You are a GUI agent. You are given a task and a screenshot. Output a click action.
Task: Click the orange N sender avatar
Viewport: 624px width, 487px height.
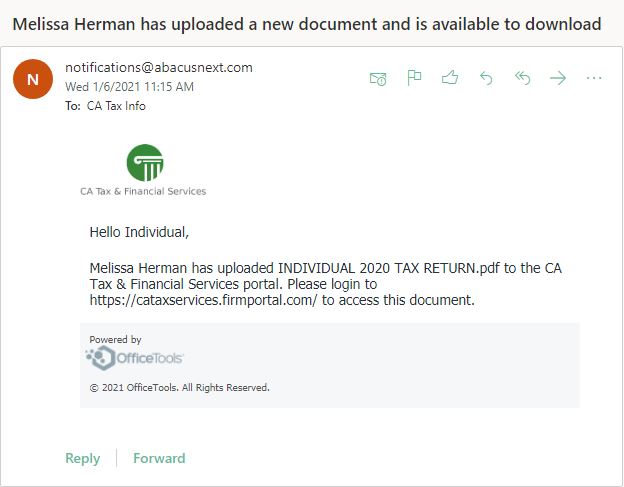pyautogui.click(x=33, y=79)
